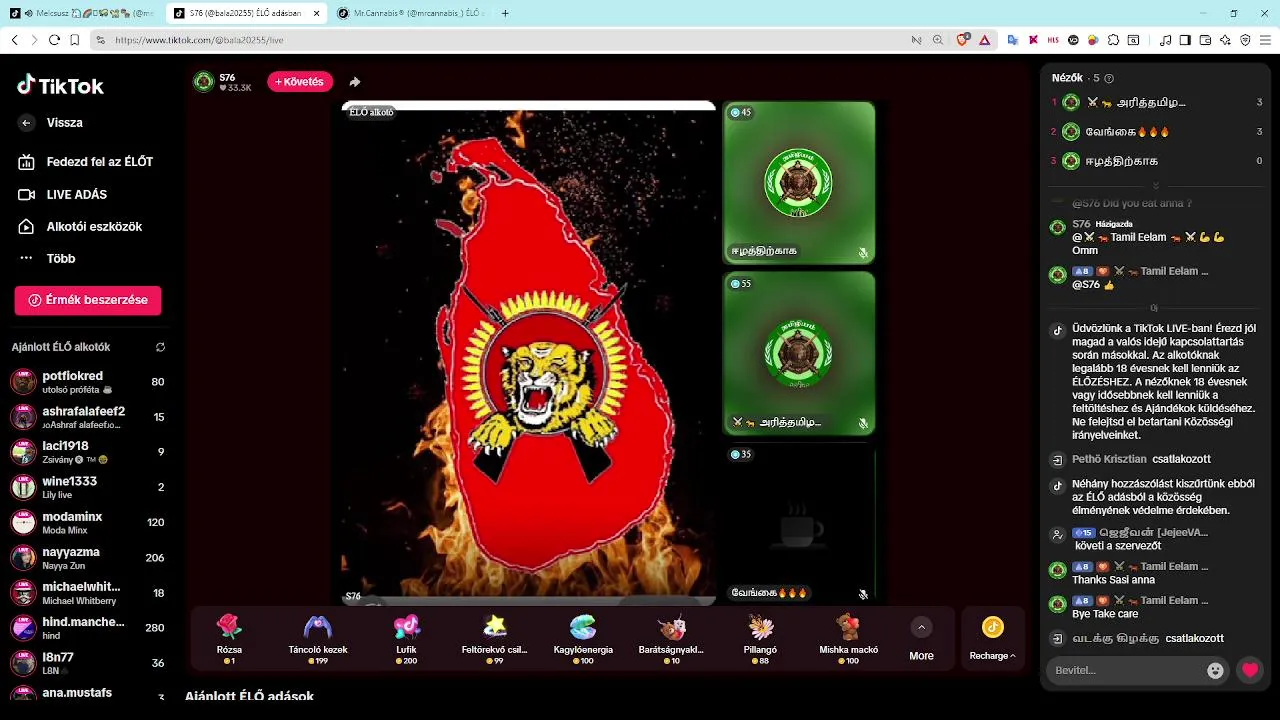This screenshot has width=1280, height=720.
Task: Expand More gifts
Action: [x=921, y=639]
